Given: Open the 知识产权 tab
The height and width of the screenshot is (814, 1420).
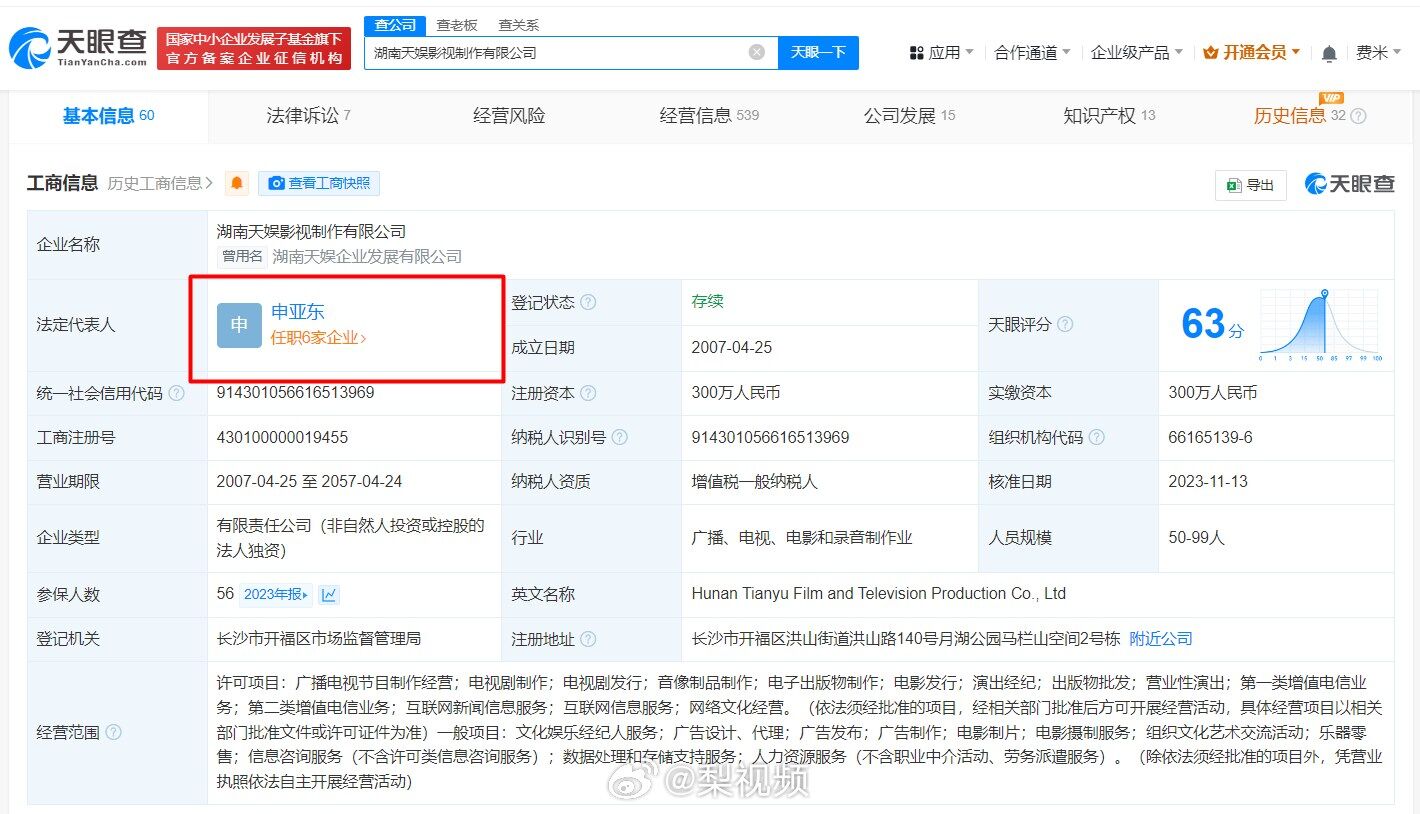Looking at the screenshot, I should click(x=1108, y=116).
